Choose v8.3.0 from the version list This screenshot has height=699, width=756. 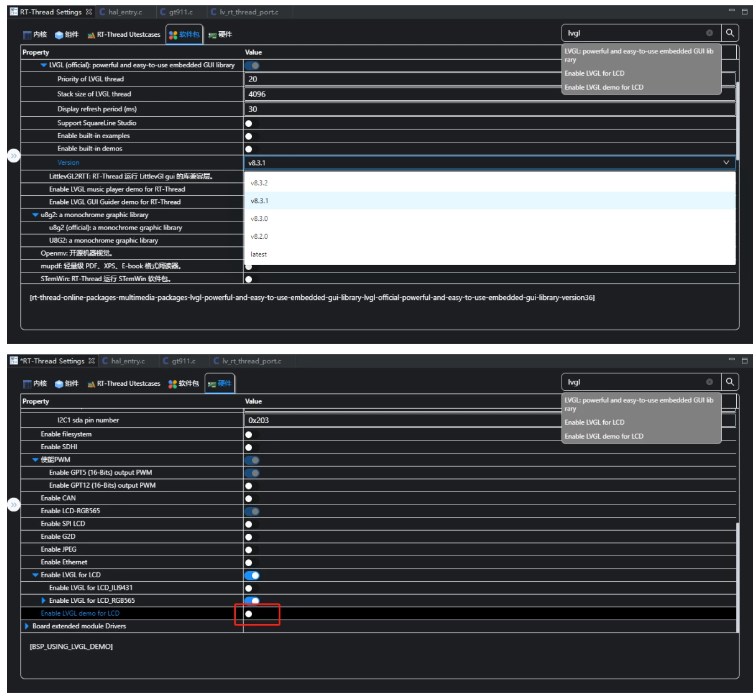[x=489, y=218]
